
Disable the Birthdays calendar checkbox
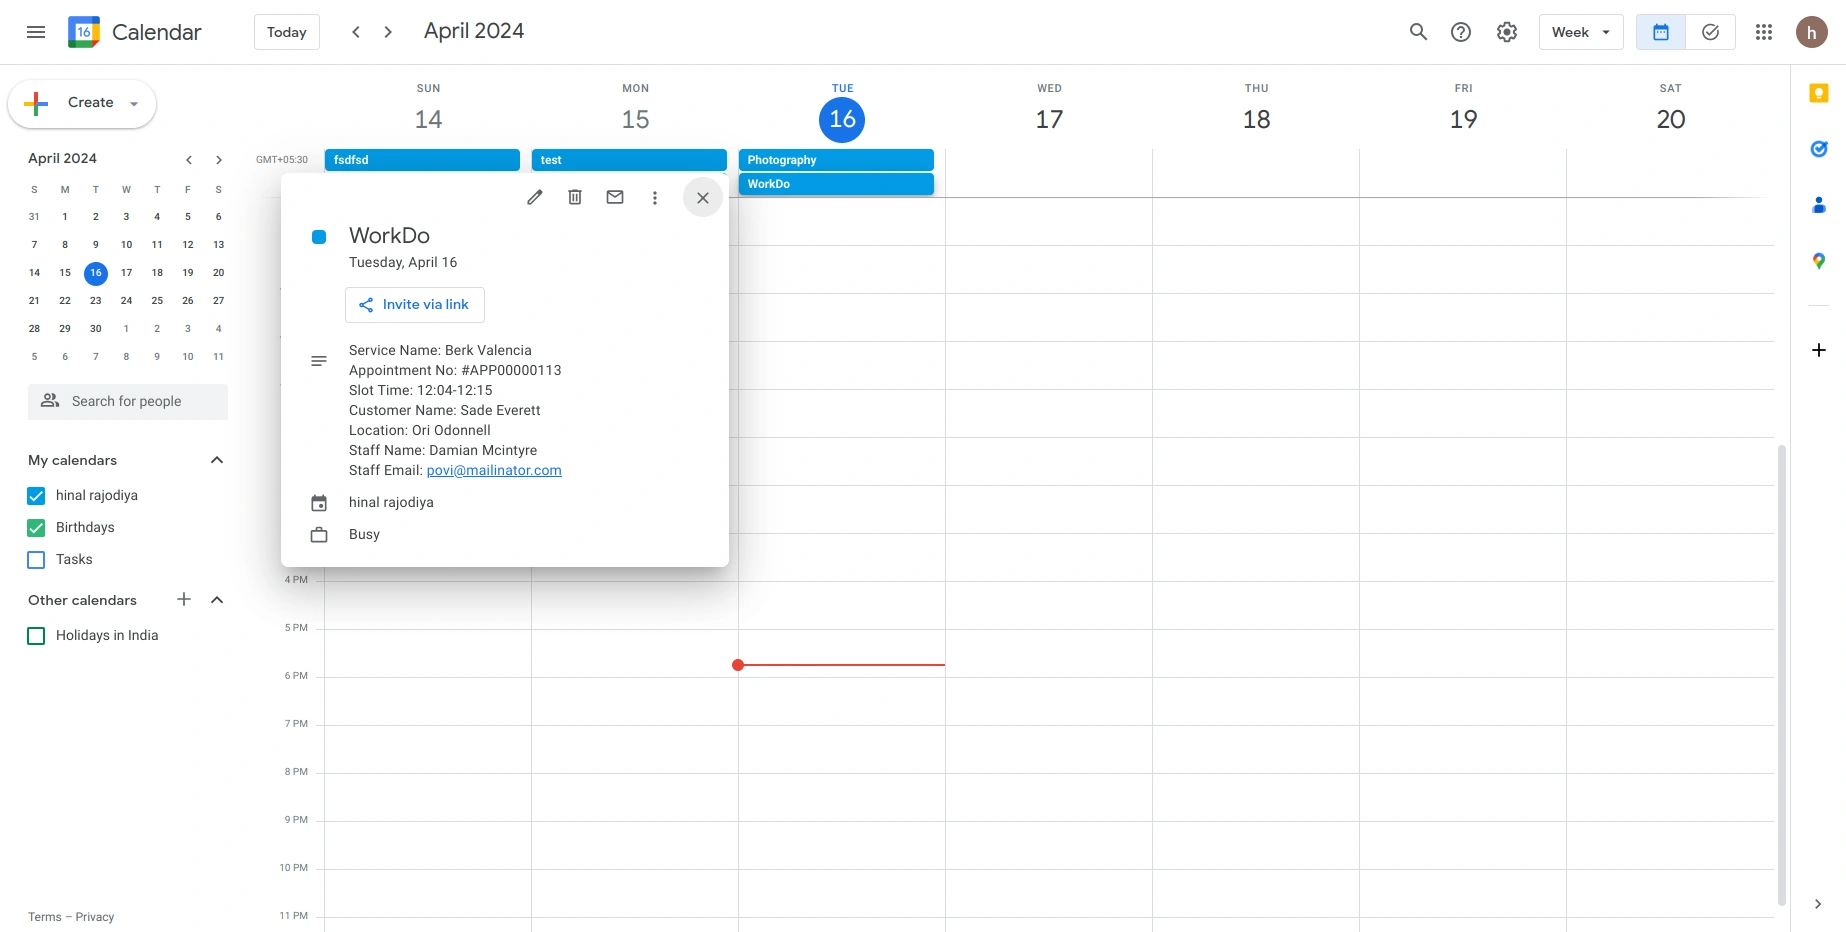point(36,527)
